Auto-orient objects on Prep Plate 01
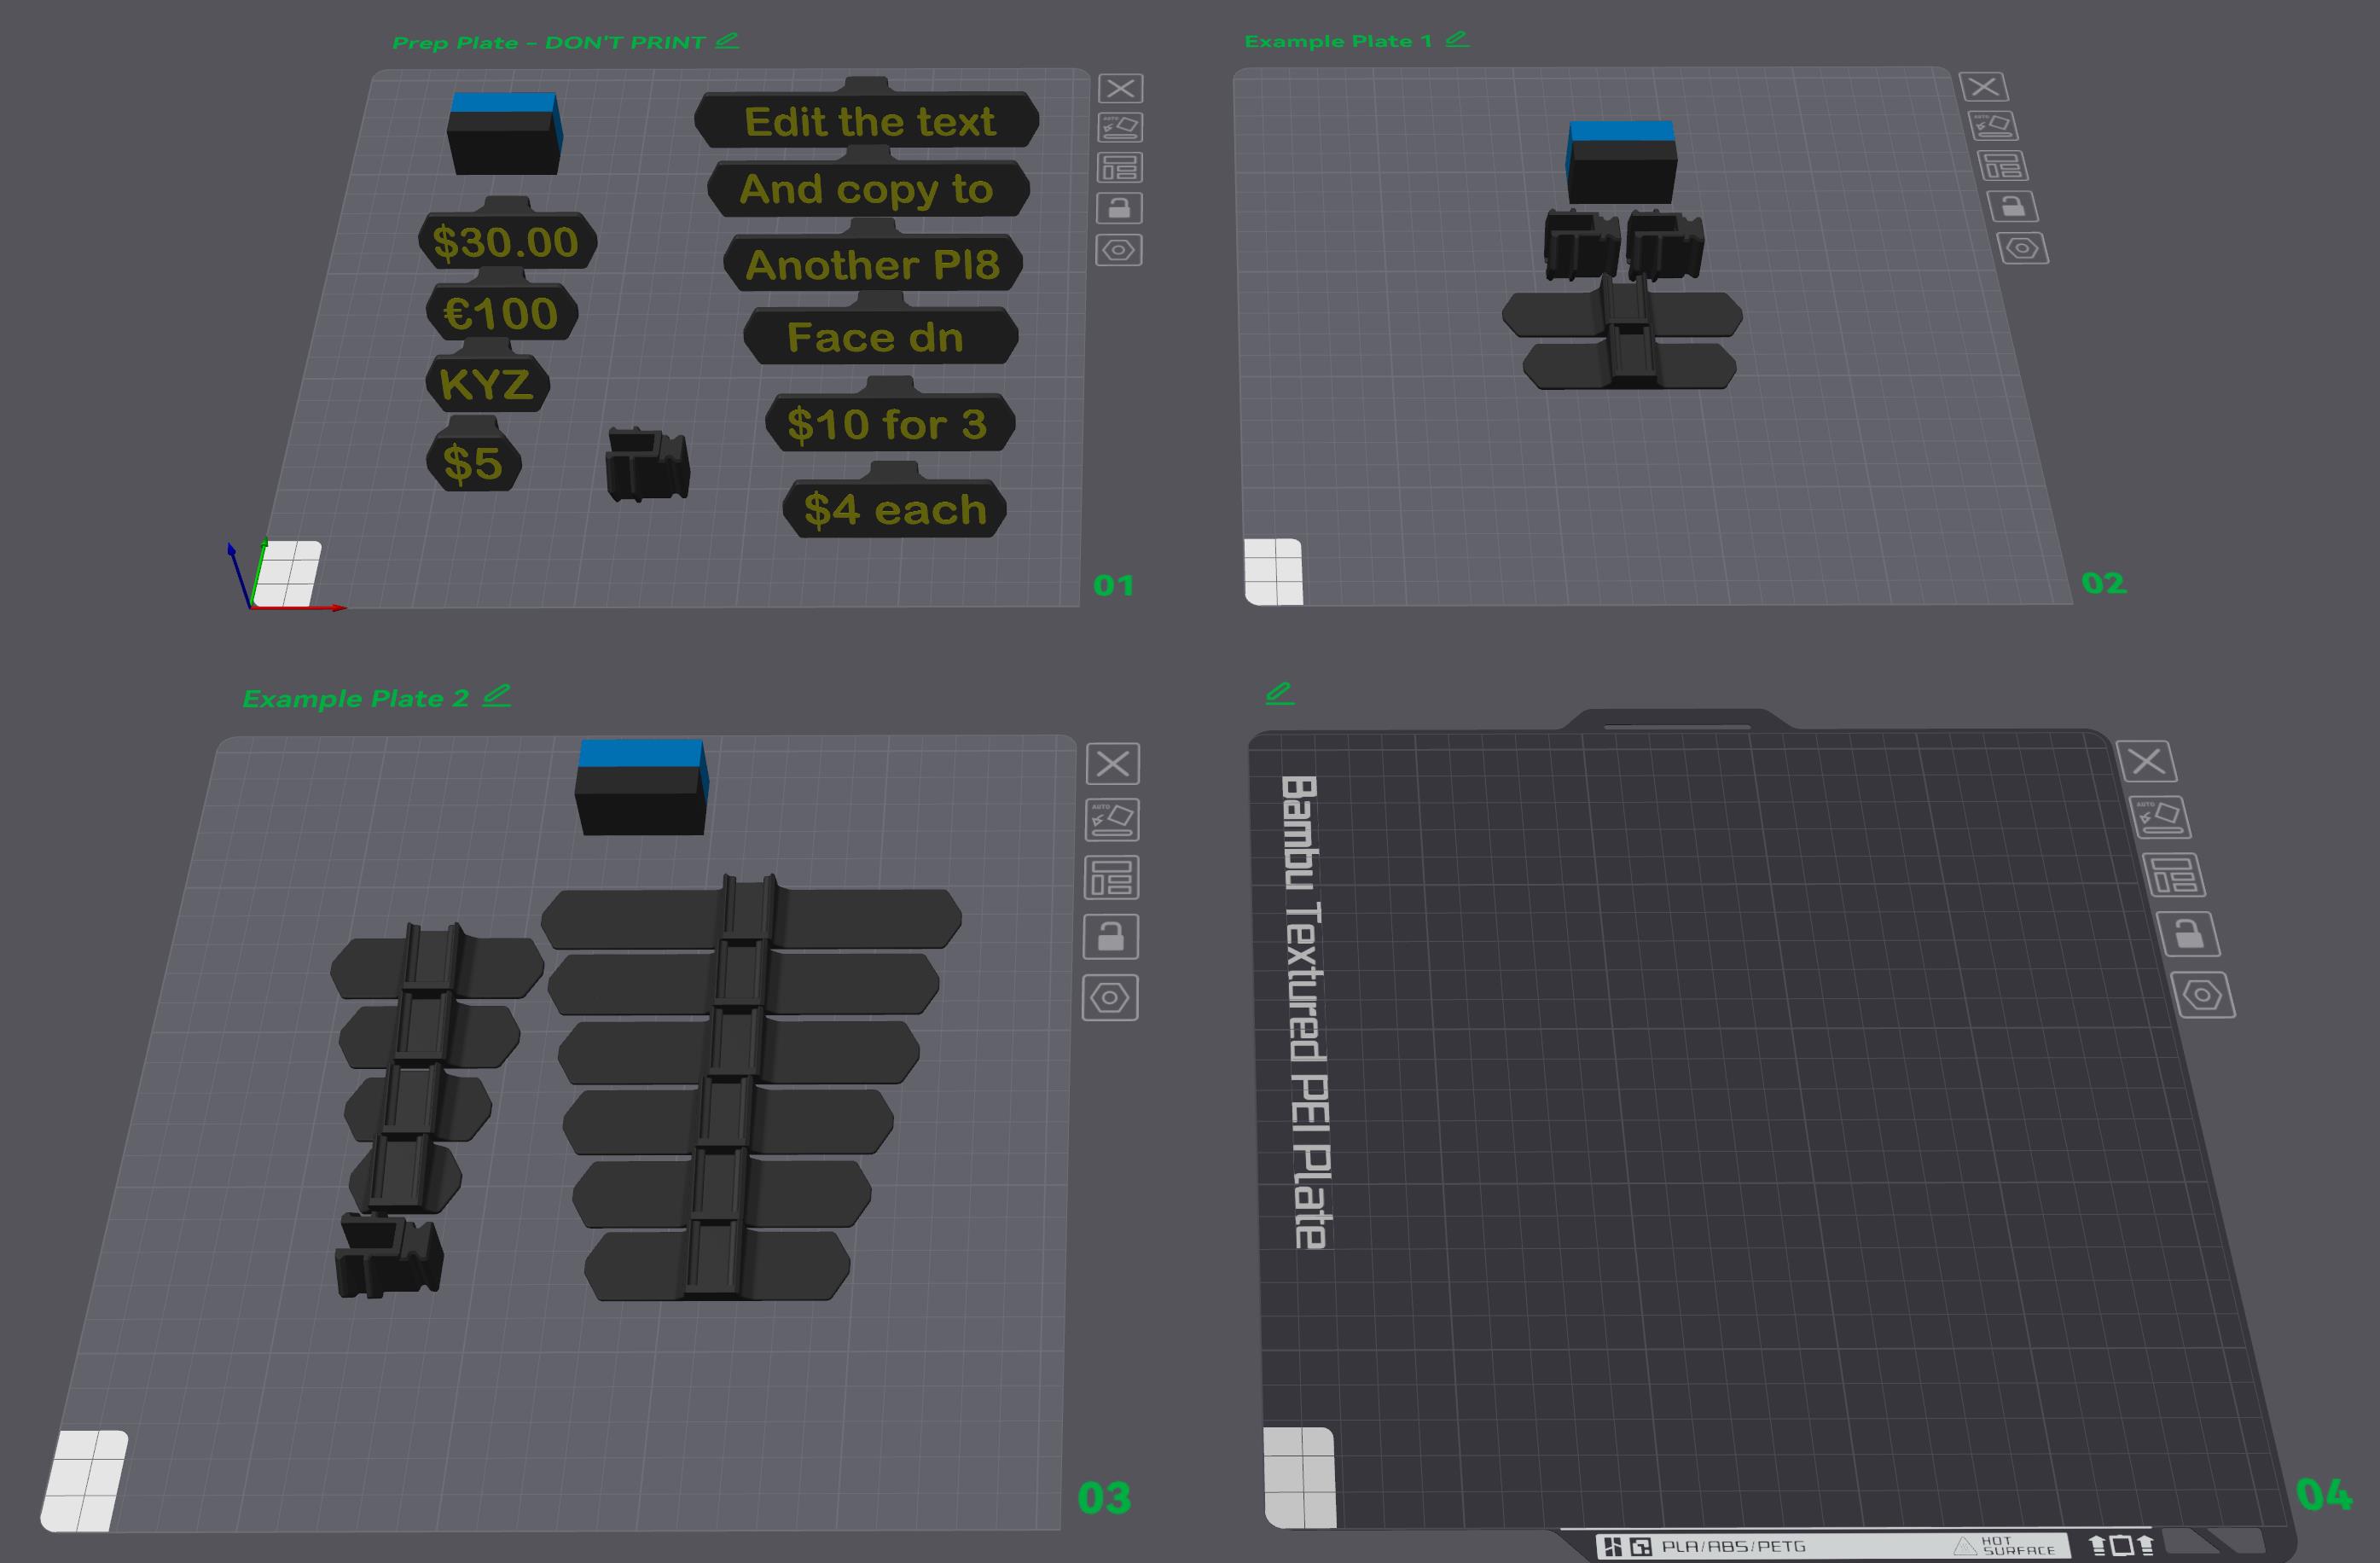The image size is (2380, 1563). tap(1120, 128)
